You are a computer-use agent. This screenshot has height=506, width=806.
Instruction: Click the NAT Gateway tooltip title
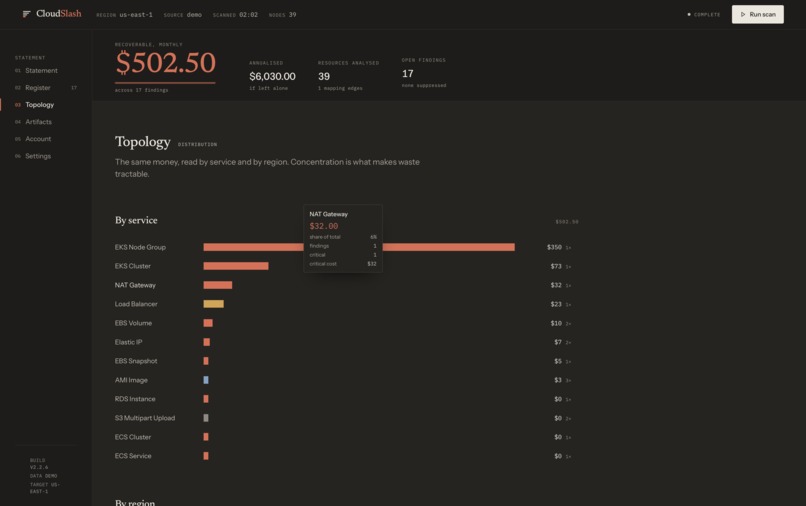pos(328,214)
